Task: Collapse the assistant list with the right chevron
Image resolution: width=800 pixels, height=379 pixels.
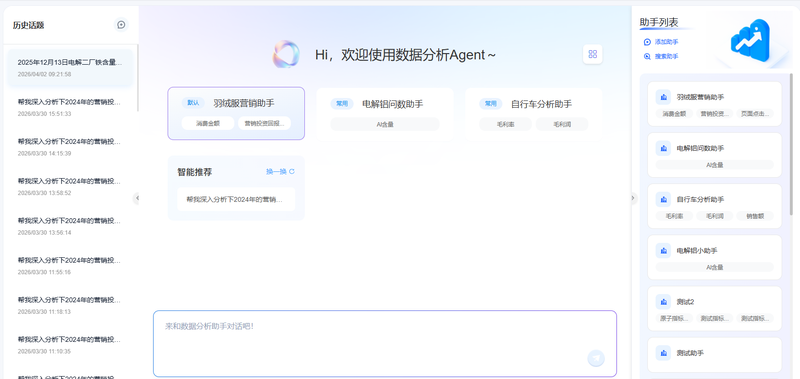Action: [633, 198]
